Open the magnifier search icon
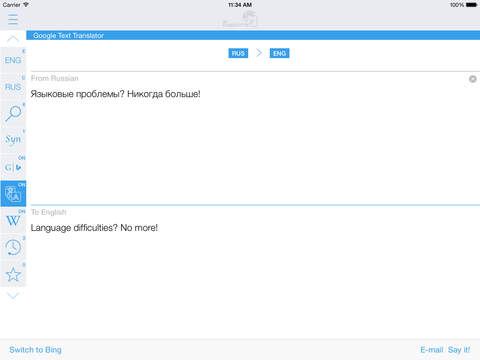 pyautogui.click(x=13, y=113)
